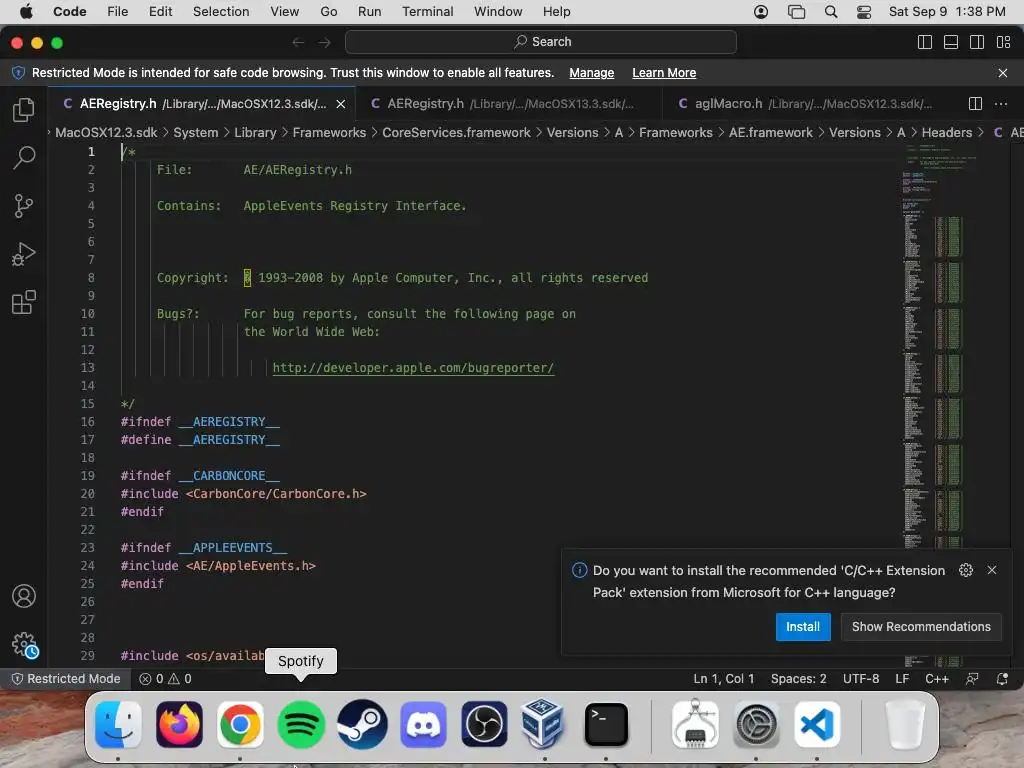Click Show Recommendations button
This screenshot has width=1024, height=768.
click(921, 627)
